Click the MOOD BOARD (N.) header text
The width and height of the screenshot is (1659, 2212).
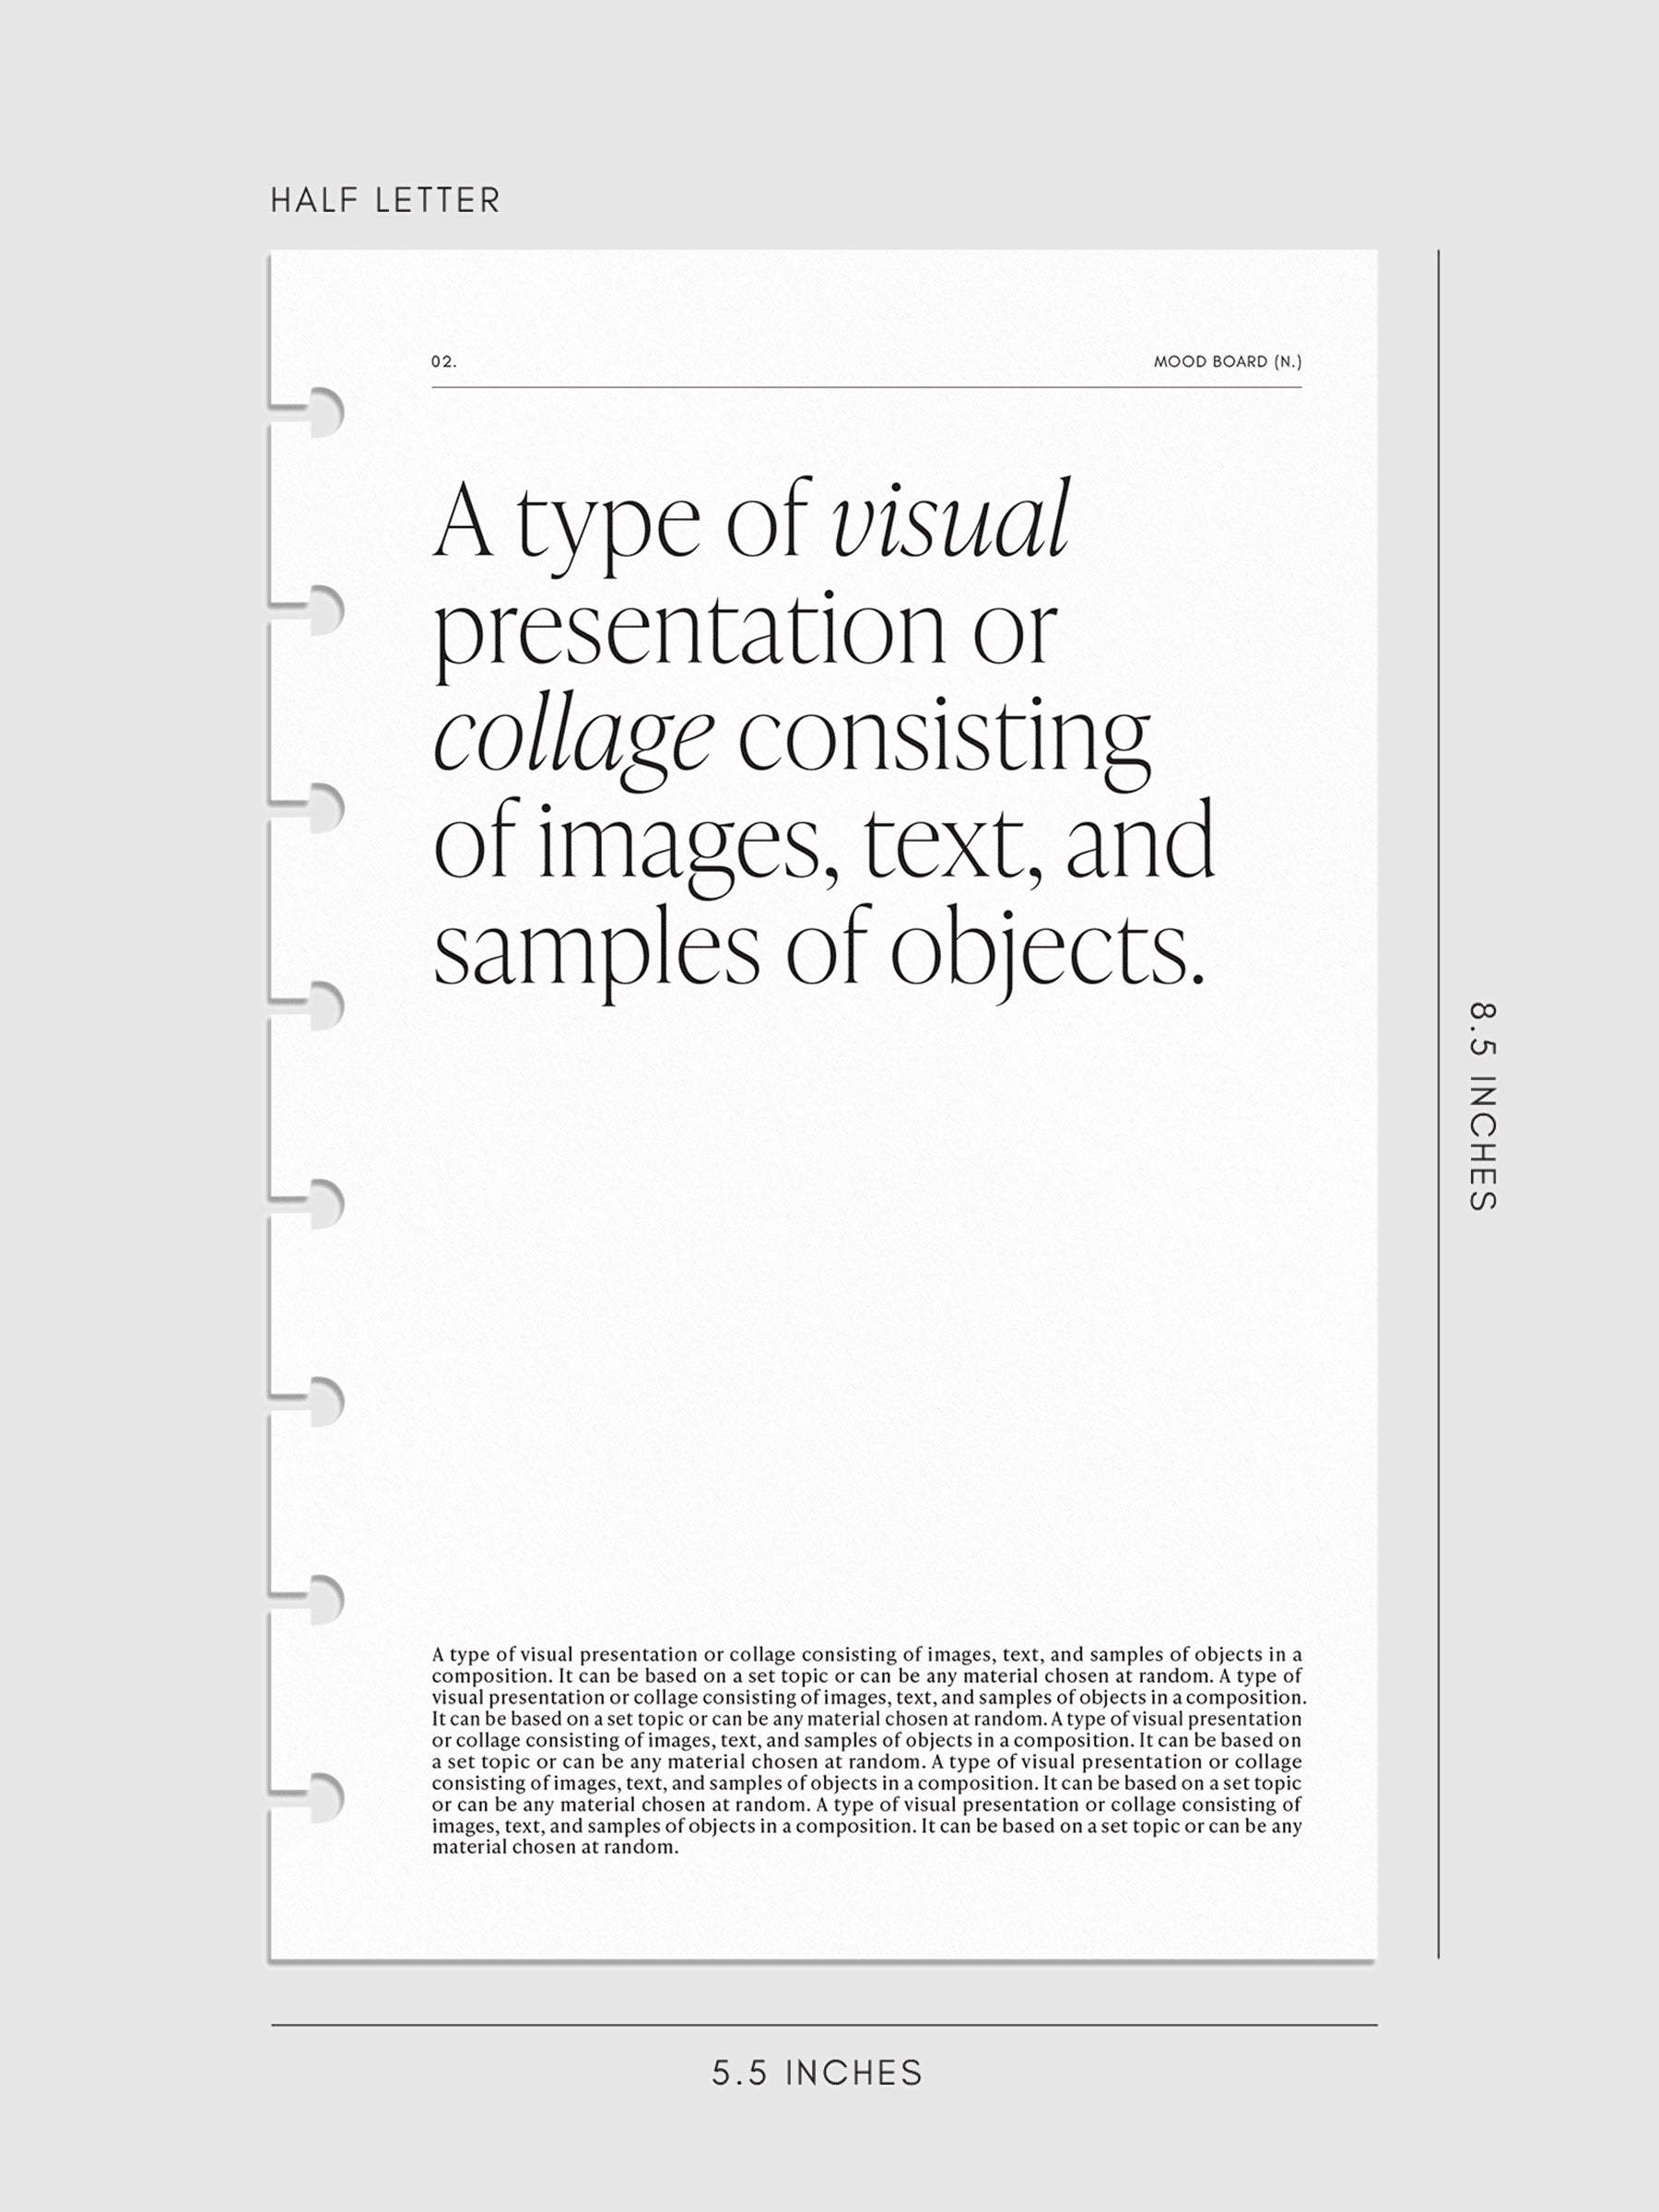pos(1227,362)
